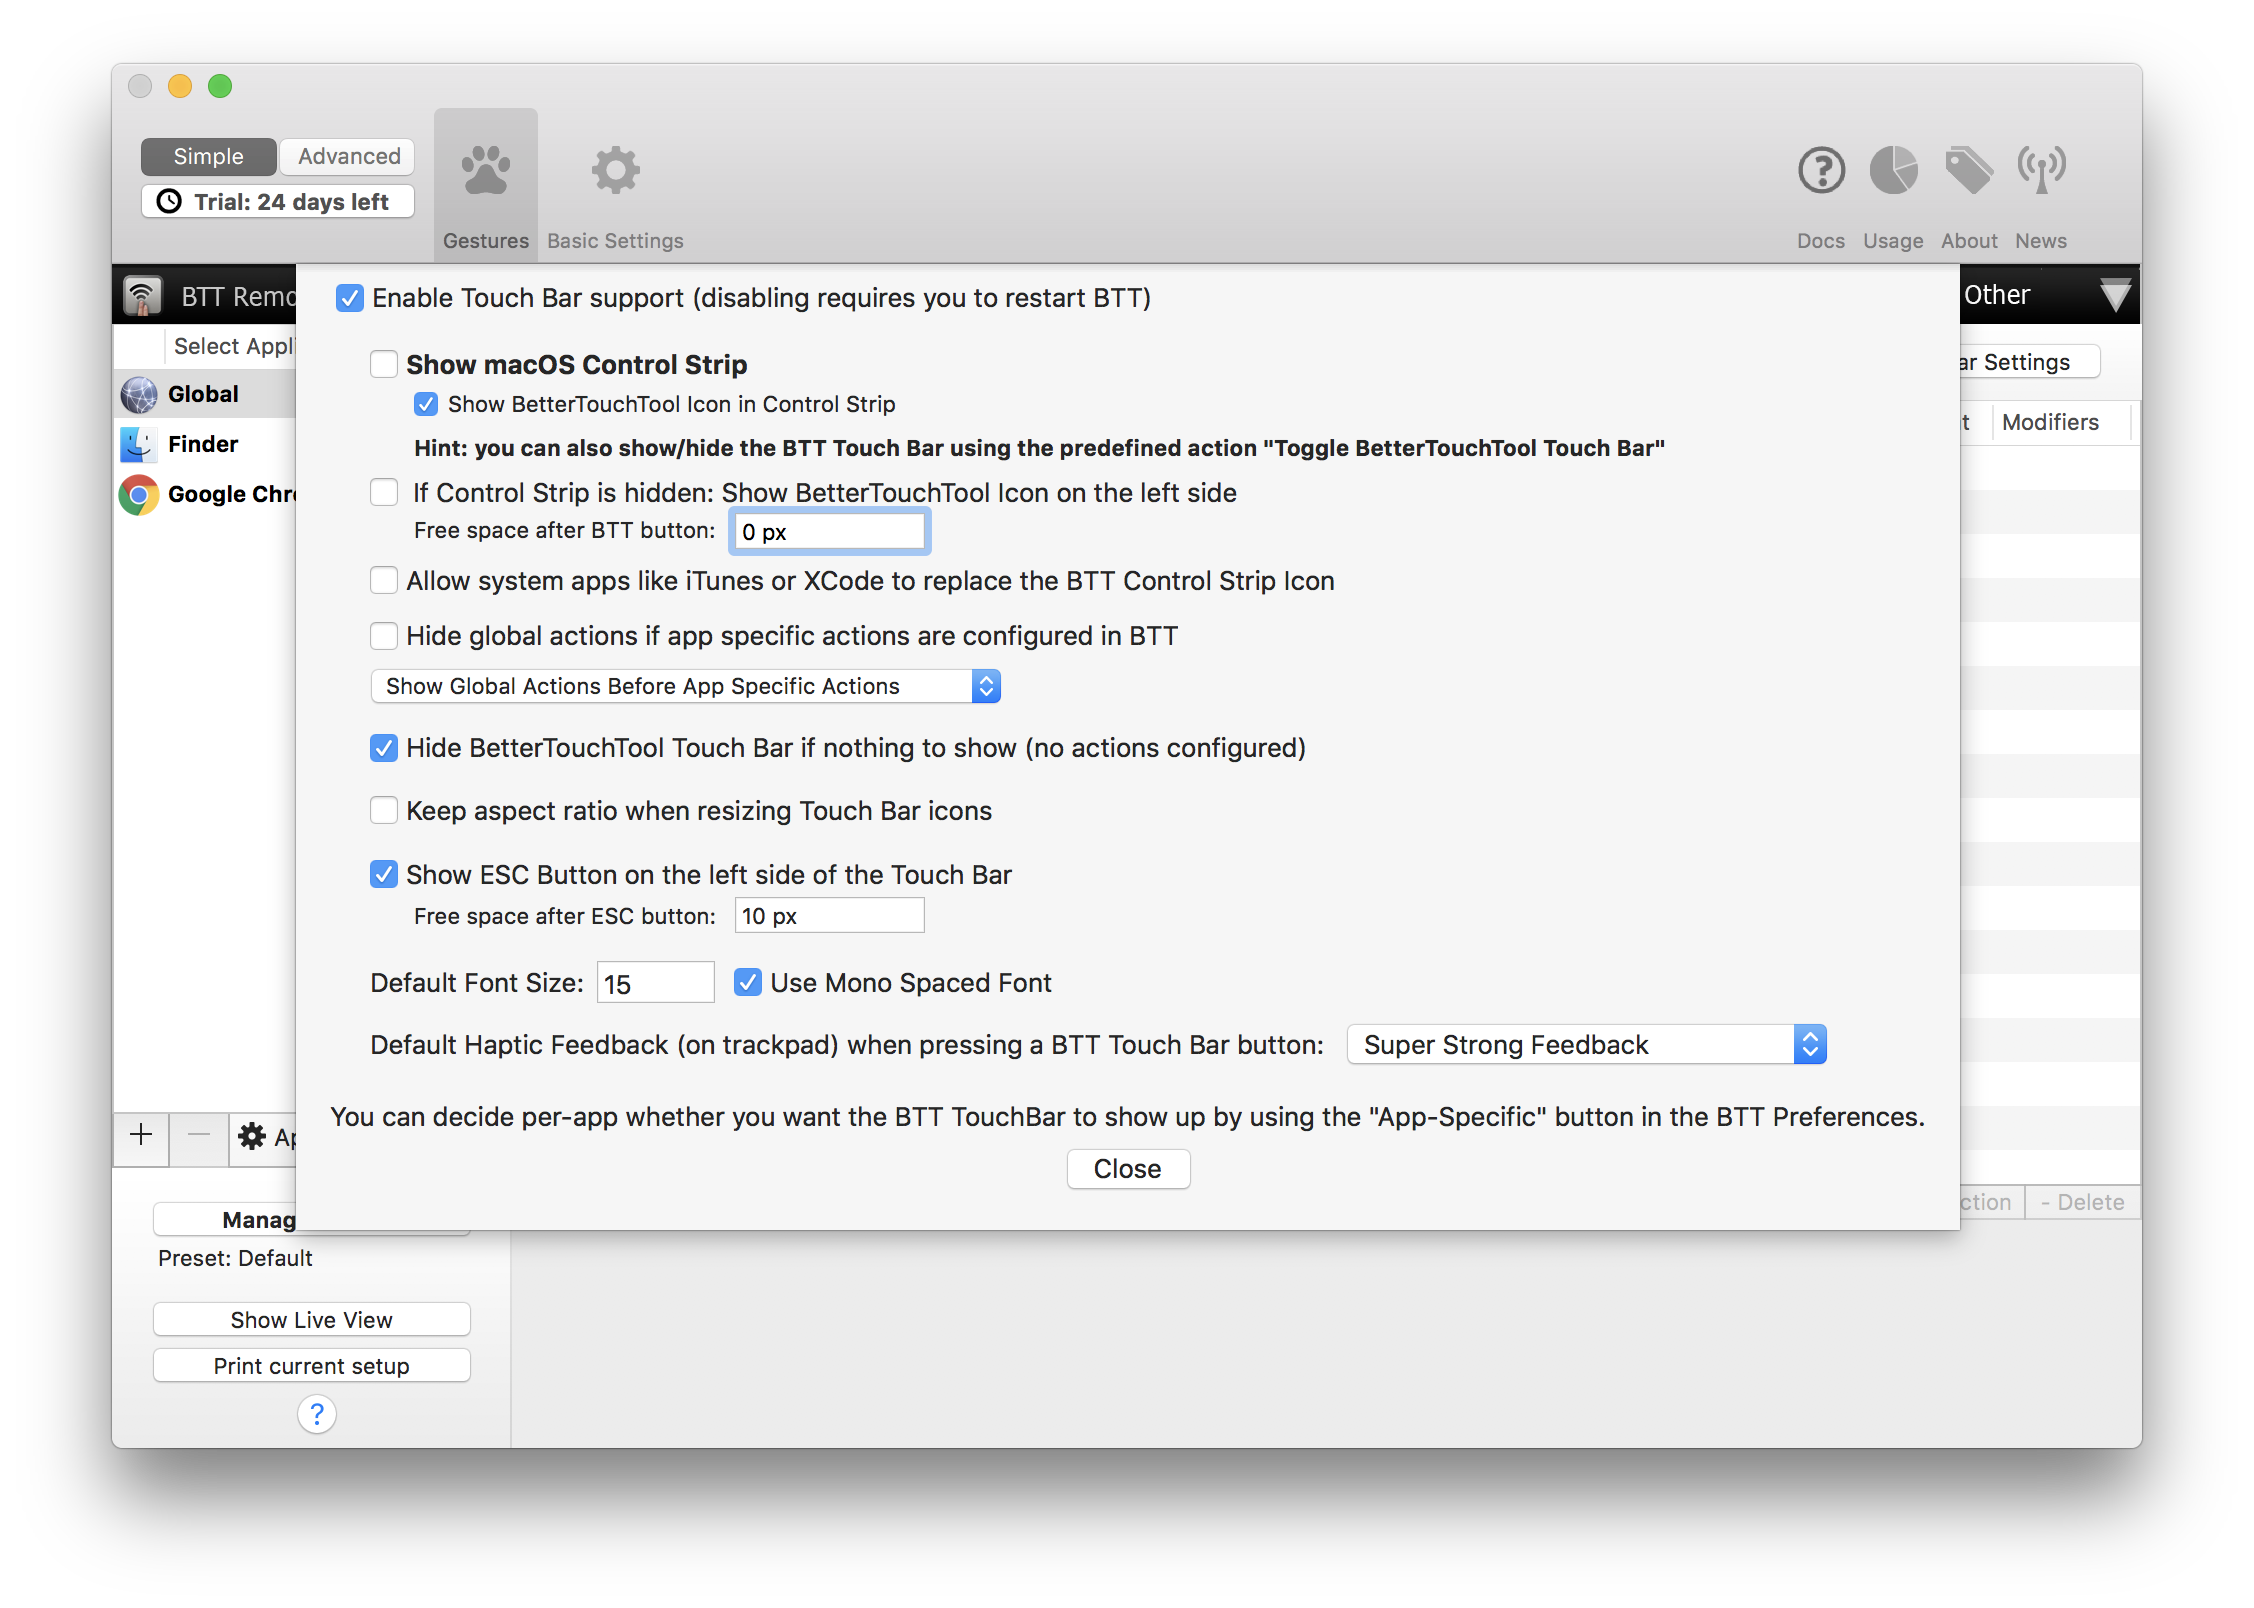Click the Basic Settings gear icon

pos(614,169)
